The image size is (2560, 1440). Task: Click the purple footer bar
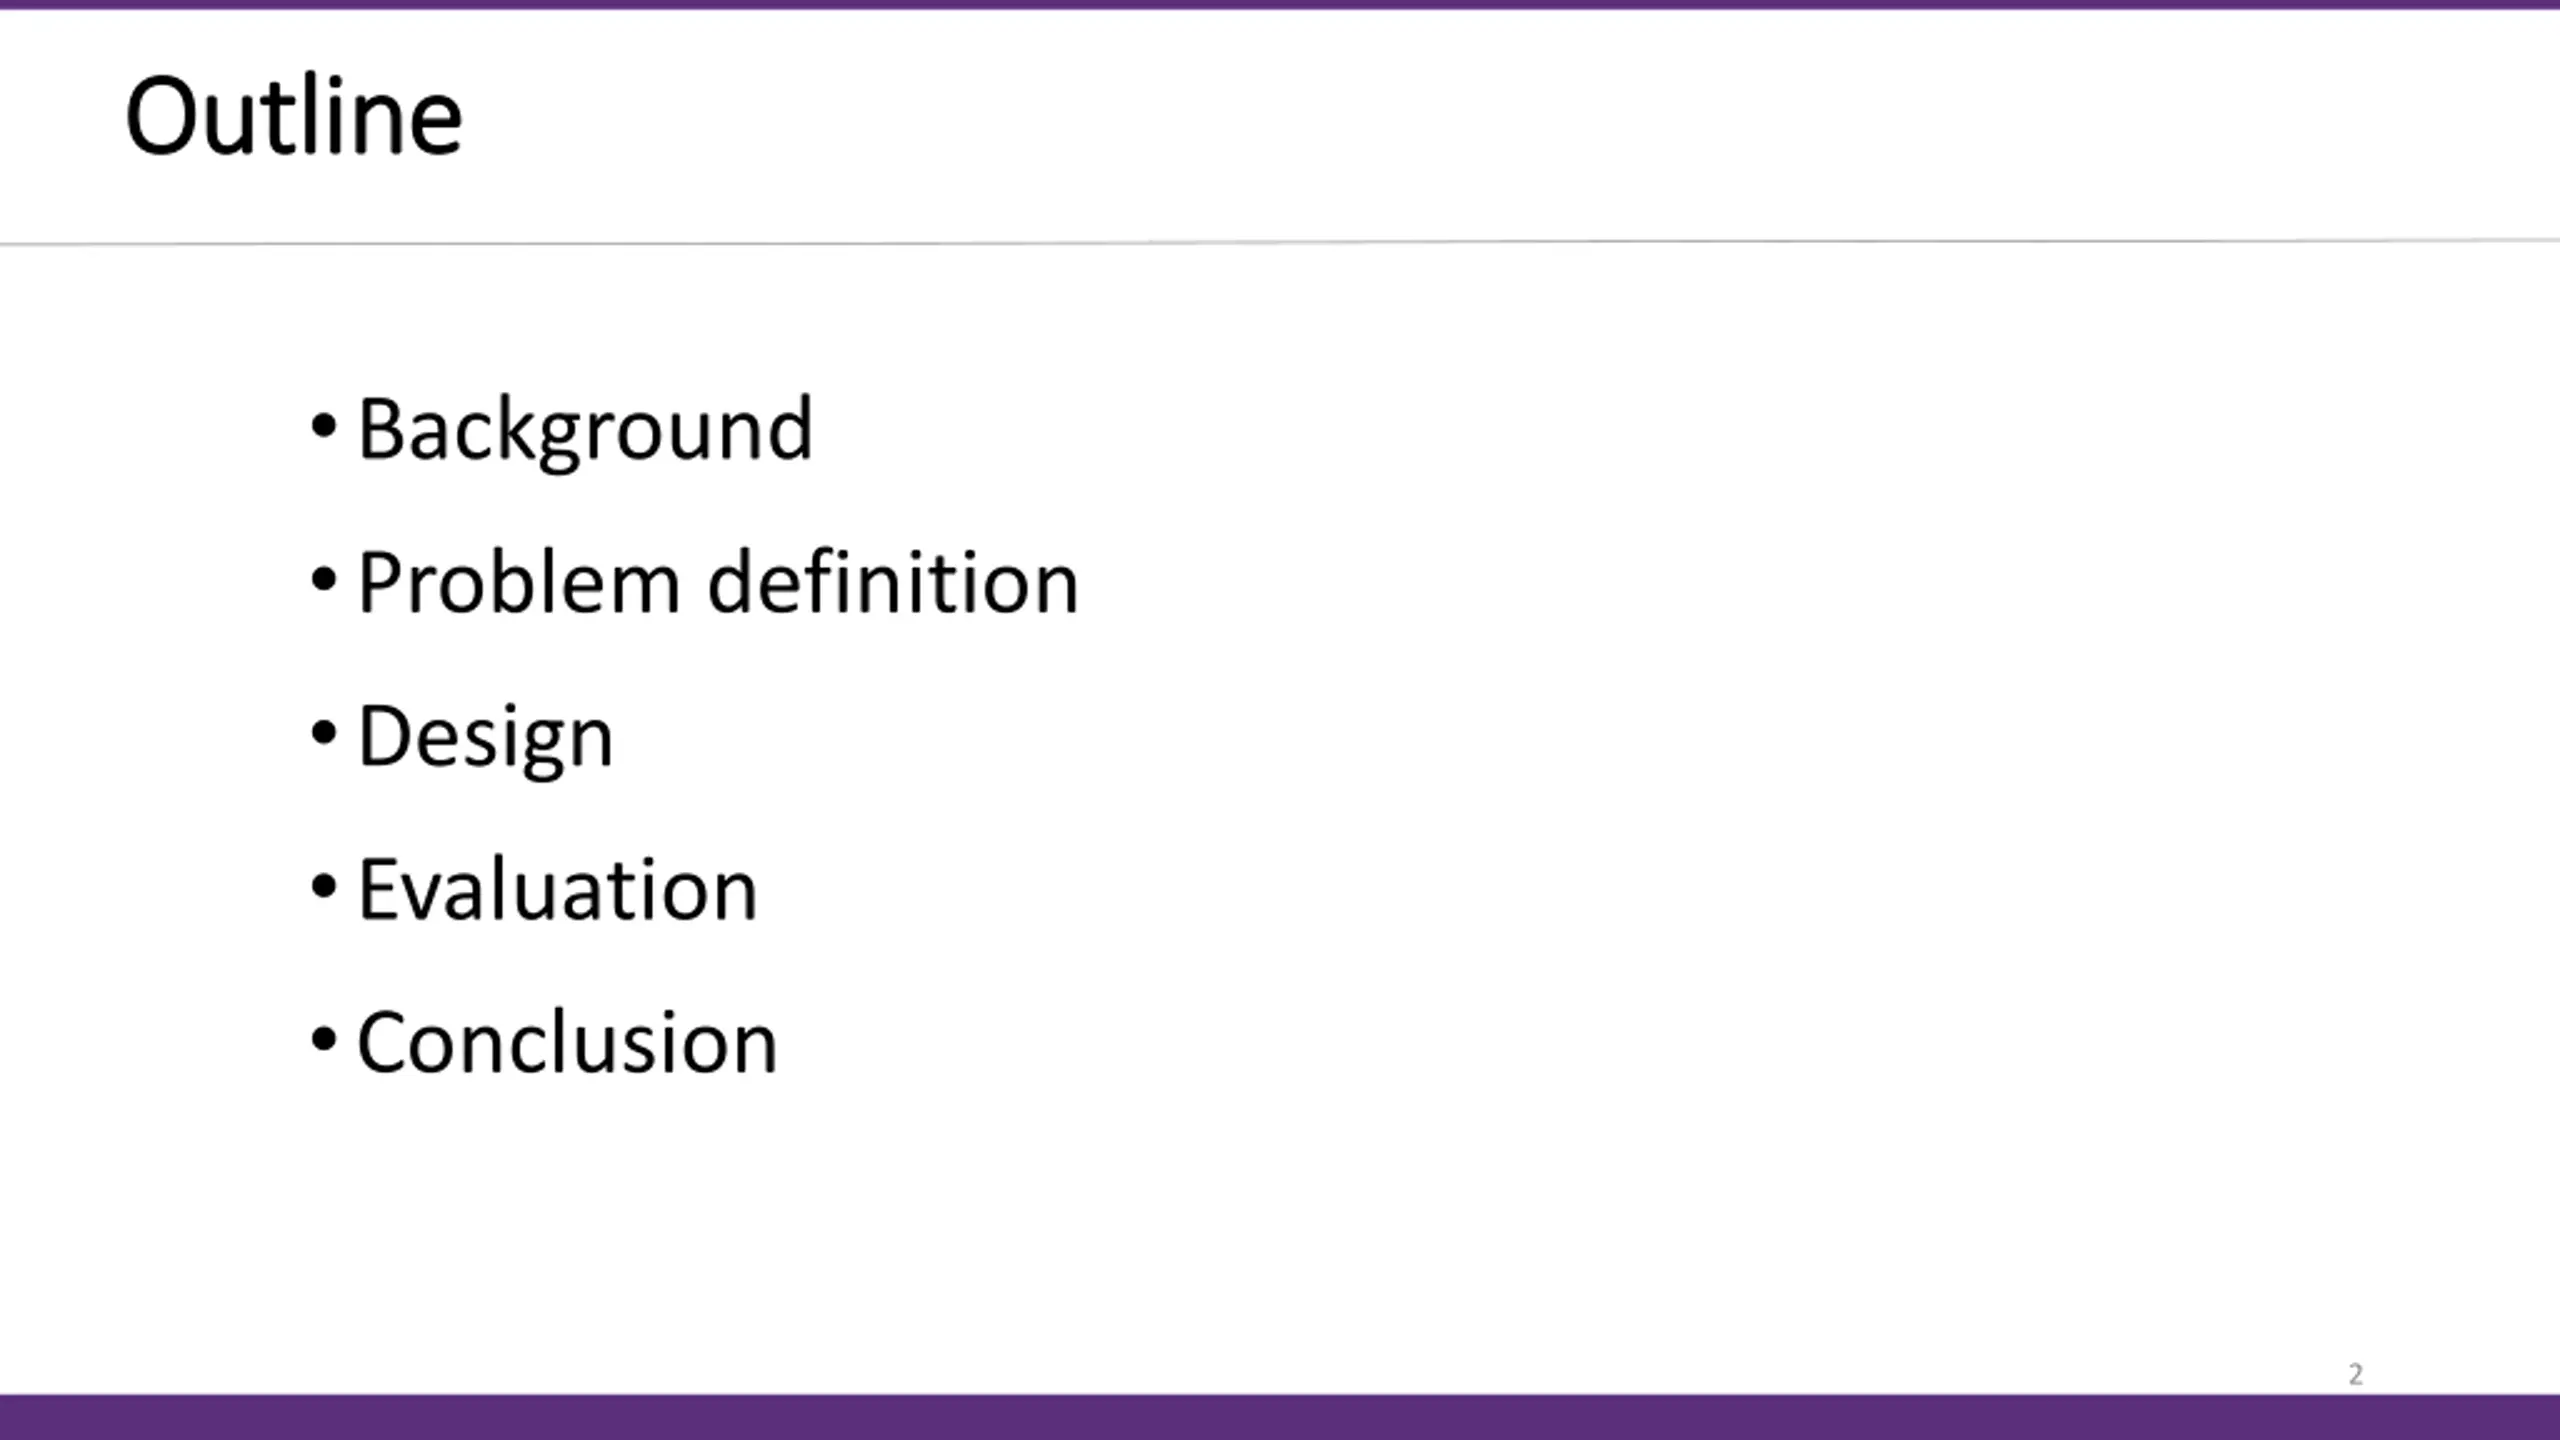coord(1280,1417)
